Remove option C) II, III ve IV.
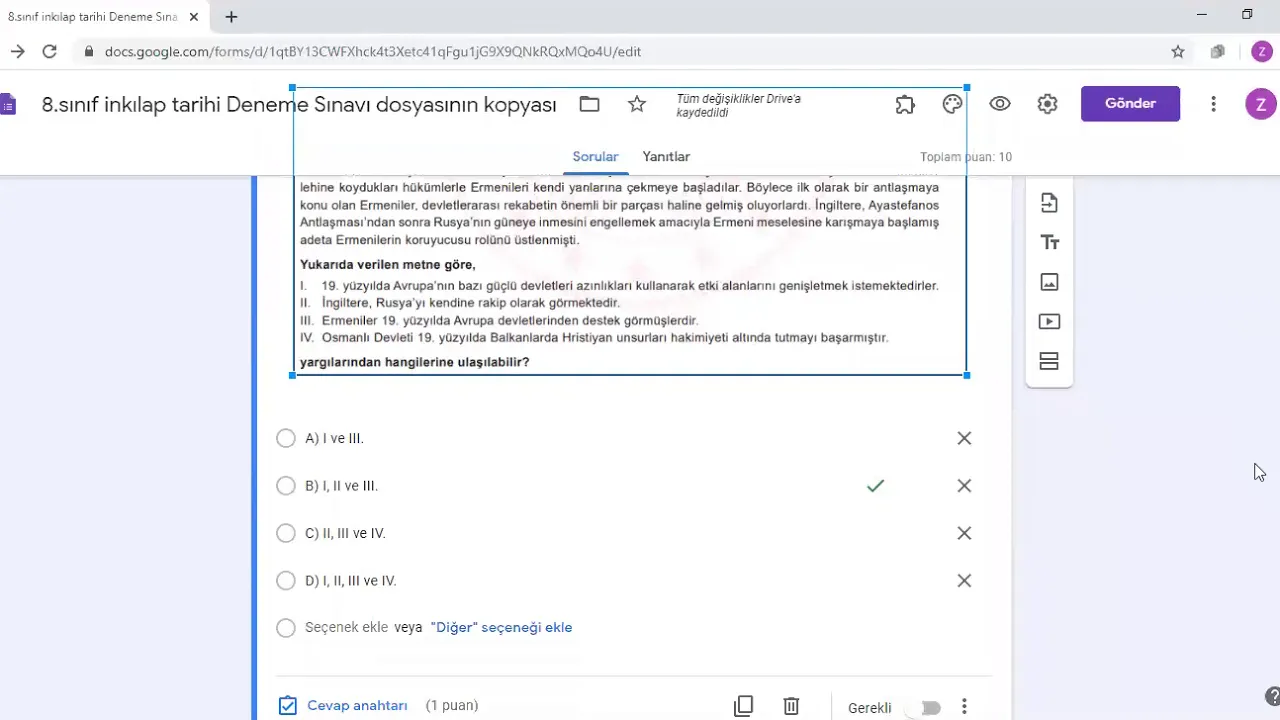 964,533
